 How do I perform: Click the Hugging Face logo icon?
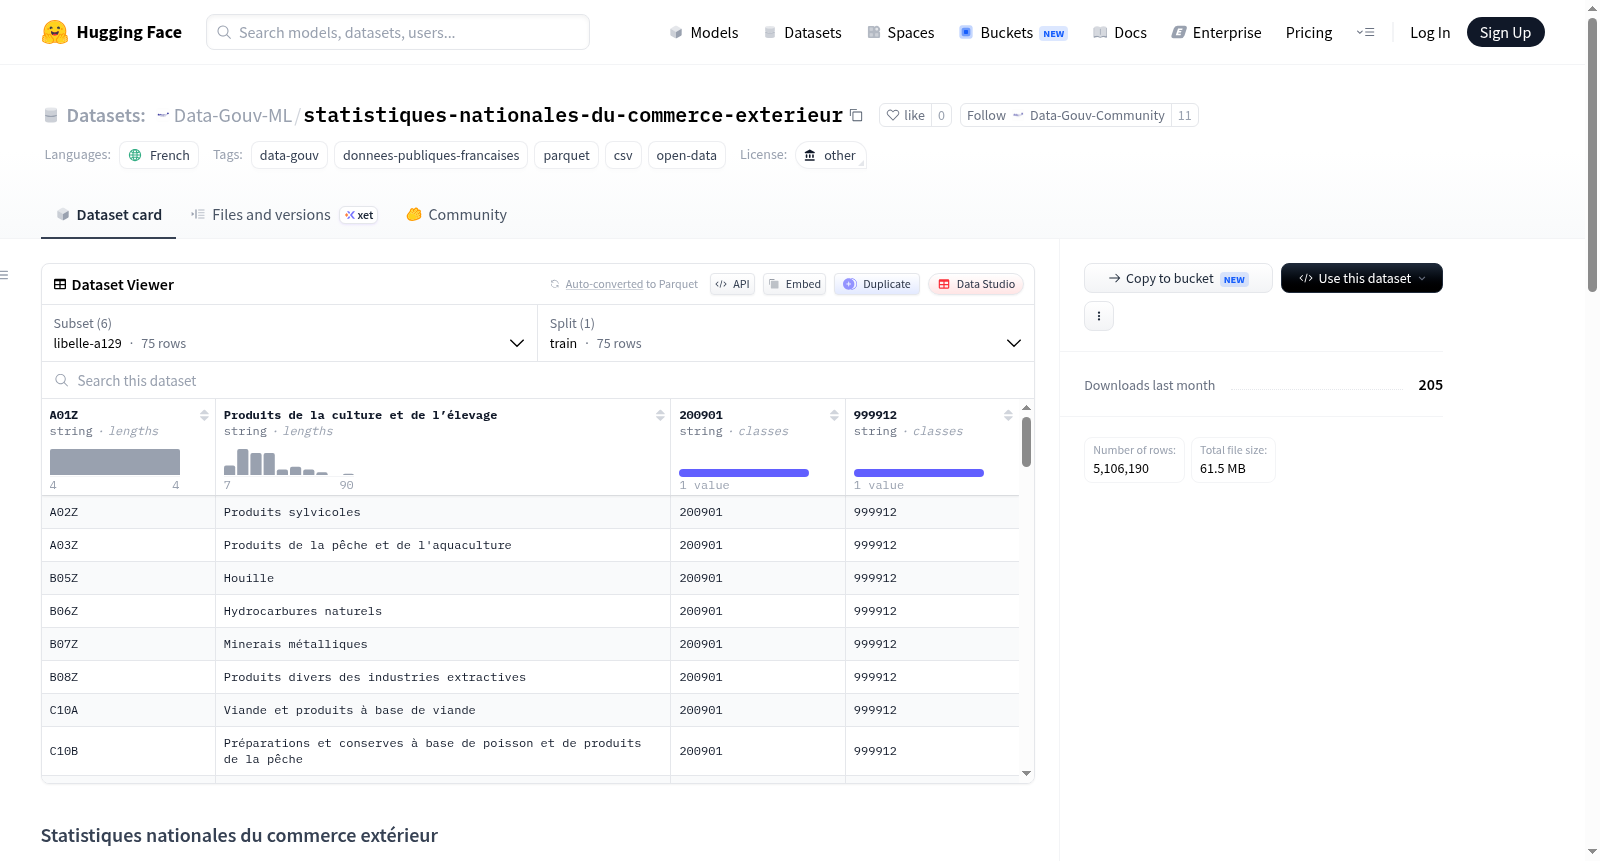coord(55,32)
